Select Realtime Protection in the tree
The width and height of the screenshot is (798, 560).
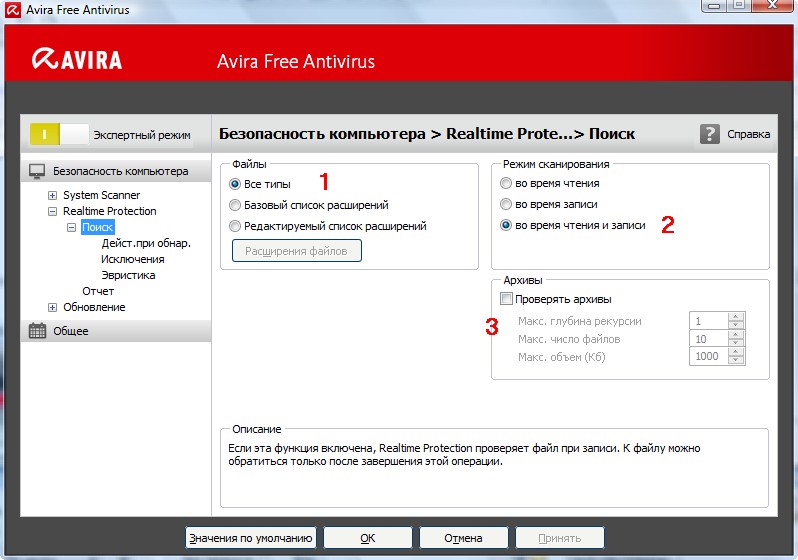(x=109, y=211)
